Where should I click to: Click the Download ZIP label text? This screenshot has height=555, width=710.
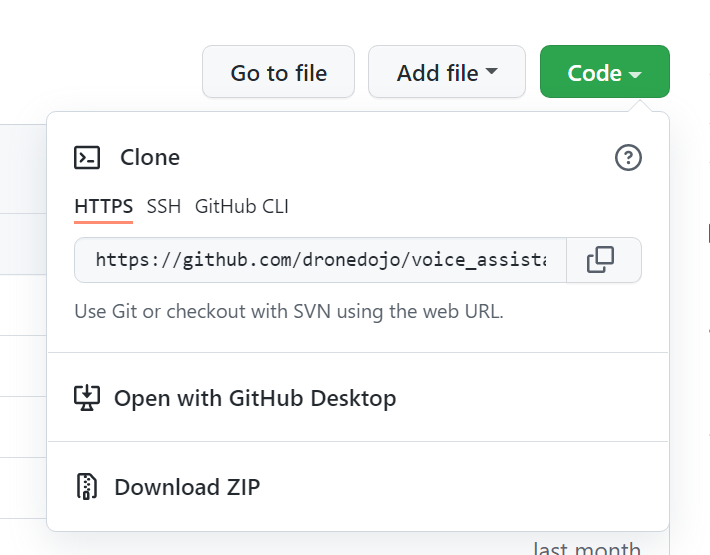[187, 487]
